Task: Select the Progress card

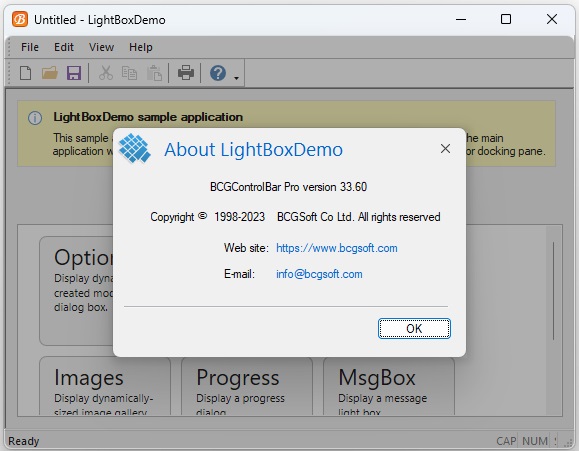Action: tap(247, 386)
